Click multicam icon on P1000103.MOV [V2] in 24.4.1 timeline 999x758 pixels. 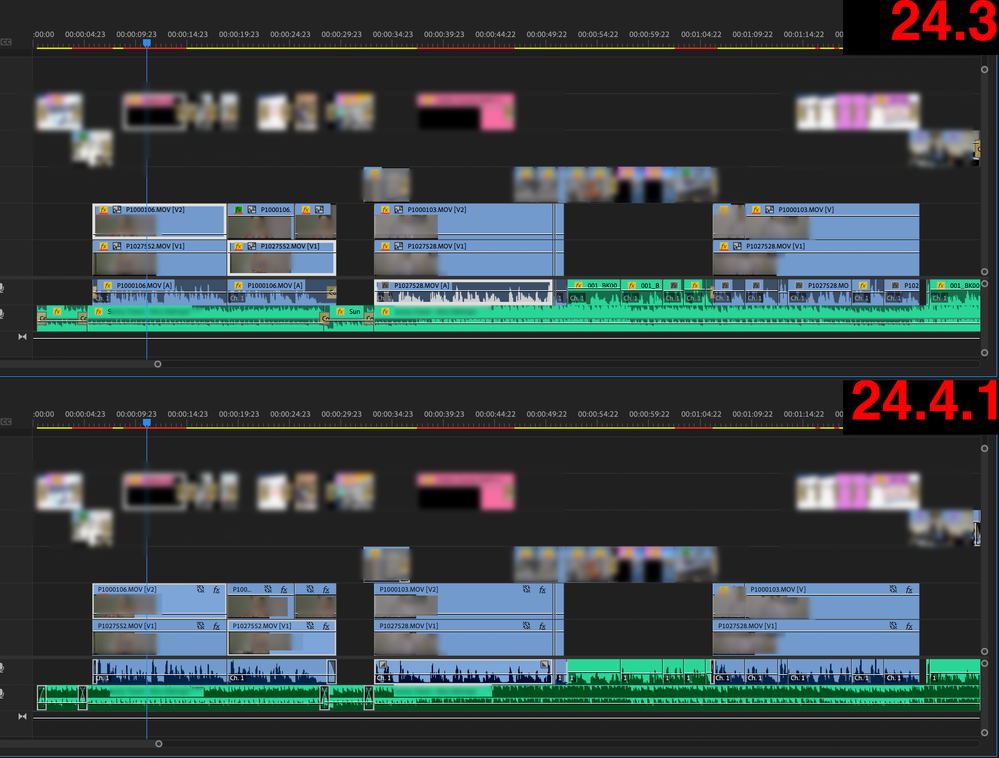[x=527, y=590]
